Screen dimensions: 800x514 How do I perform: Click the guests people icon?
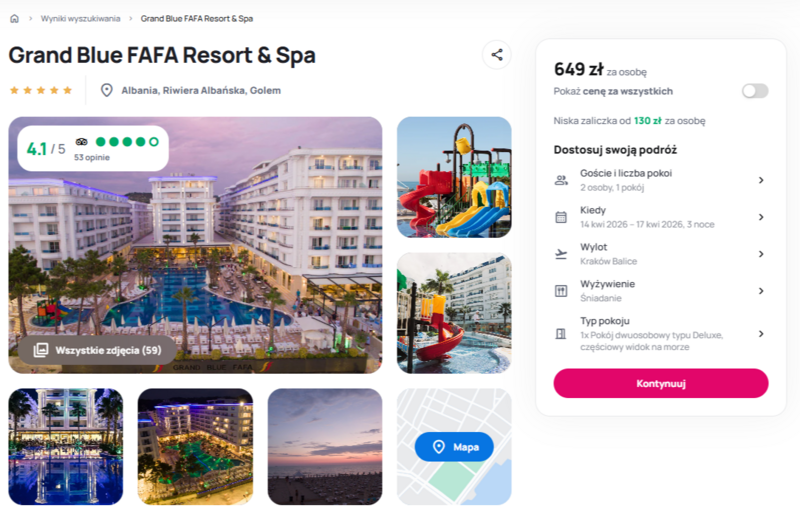[561, 180]
